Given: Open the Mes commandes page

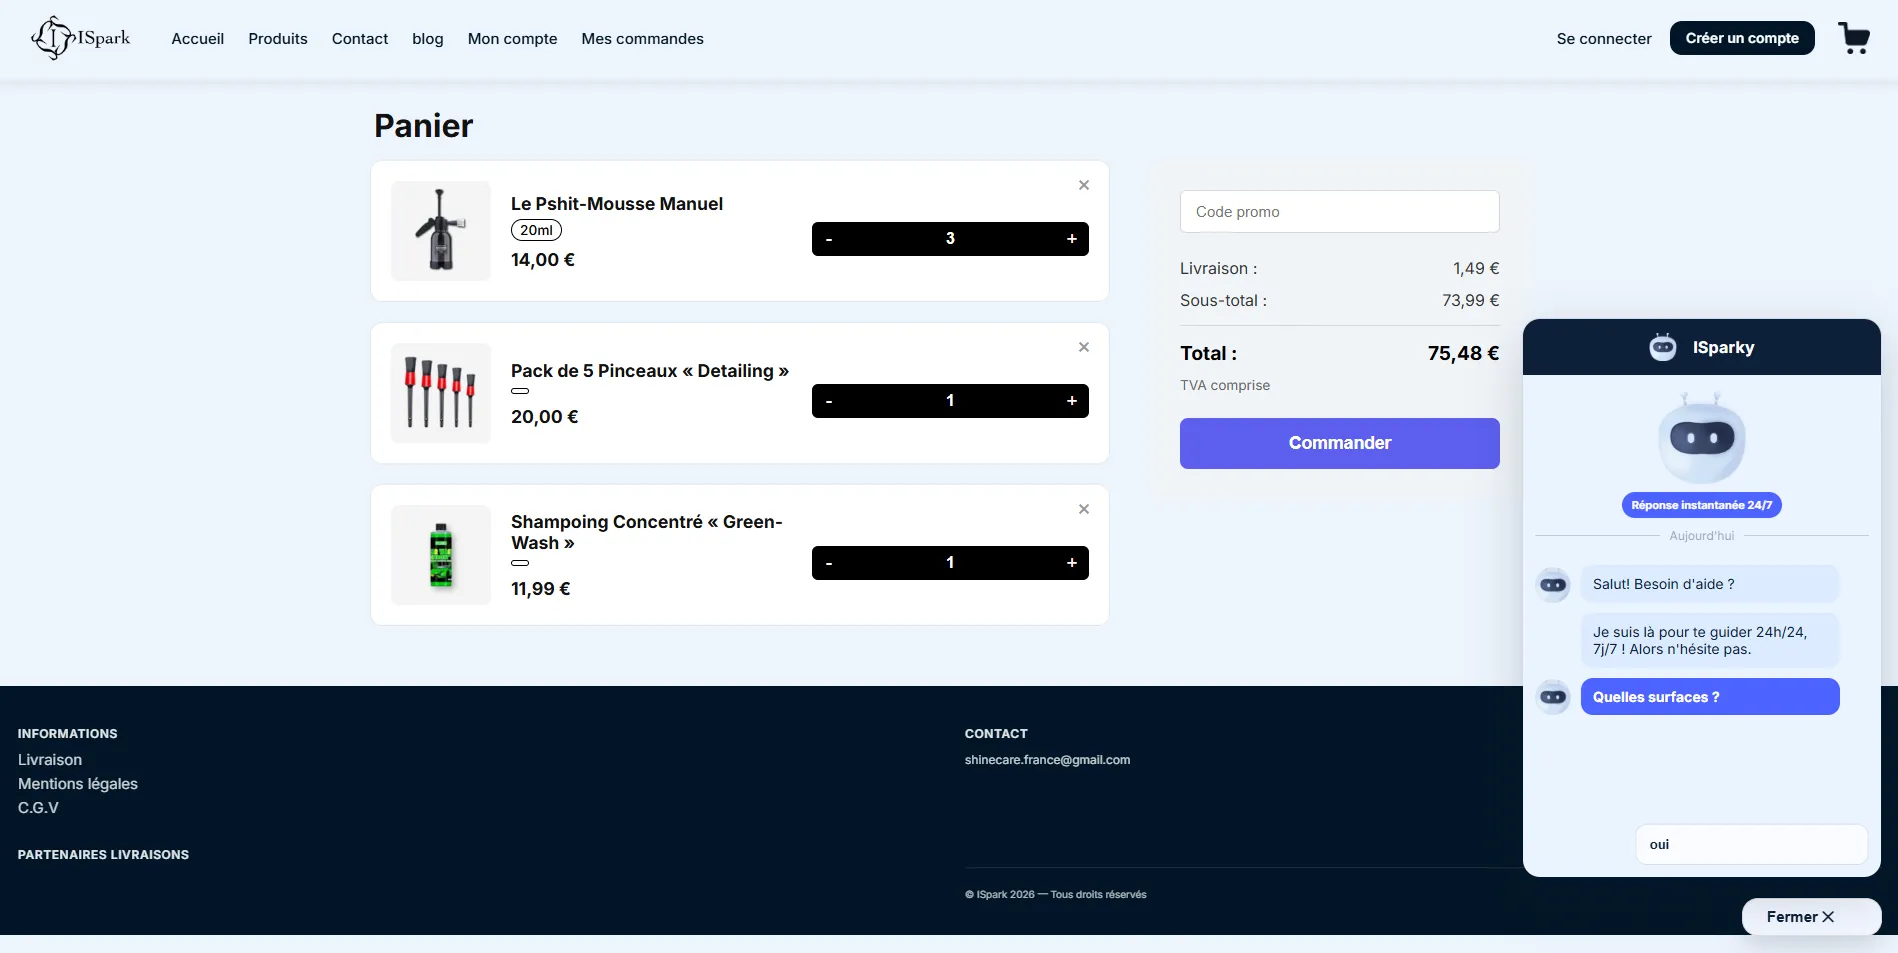Looking at the screenshot, I should coord(642,38).
